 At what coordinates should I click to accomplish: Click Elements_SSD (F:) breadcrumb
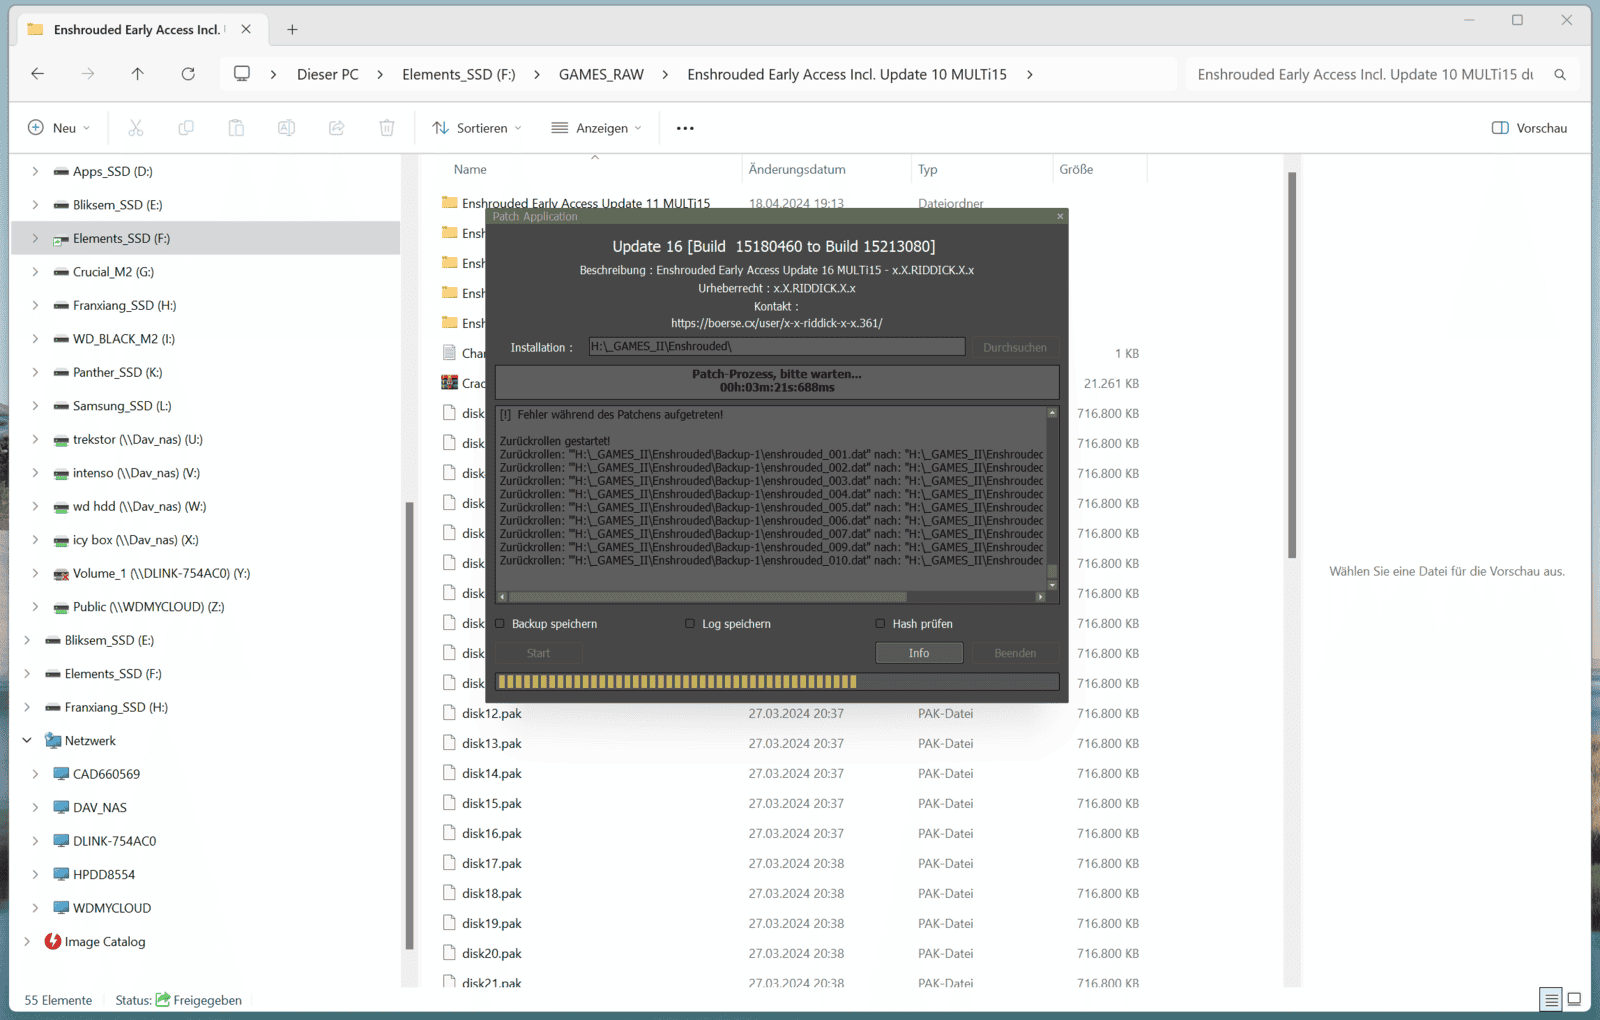click(x=459, y=74)
